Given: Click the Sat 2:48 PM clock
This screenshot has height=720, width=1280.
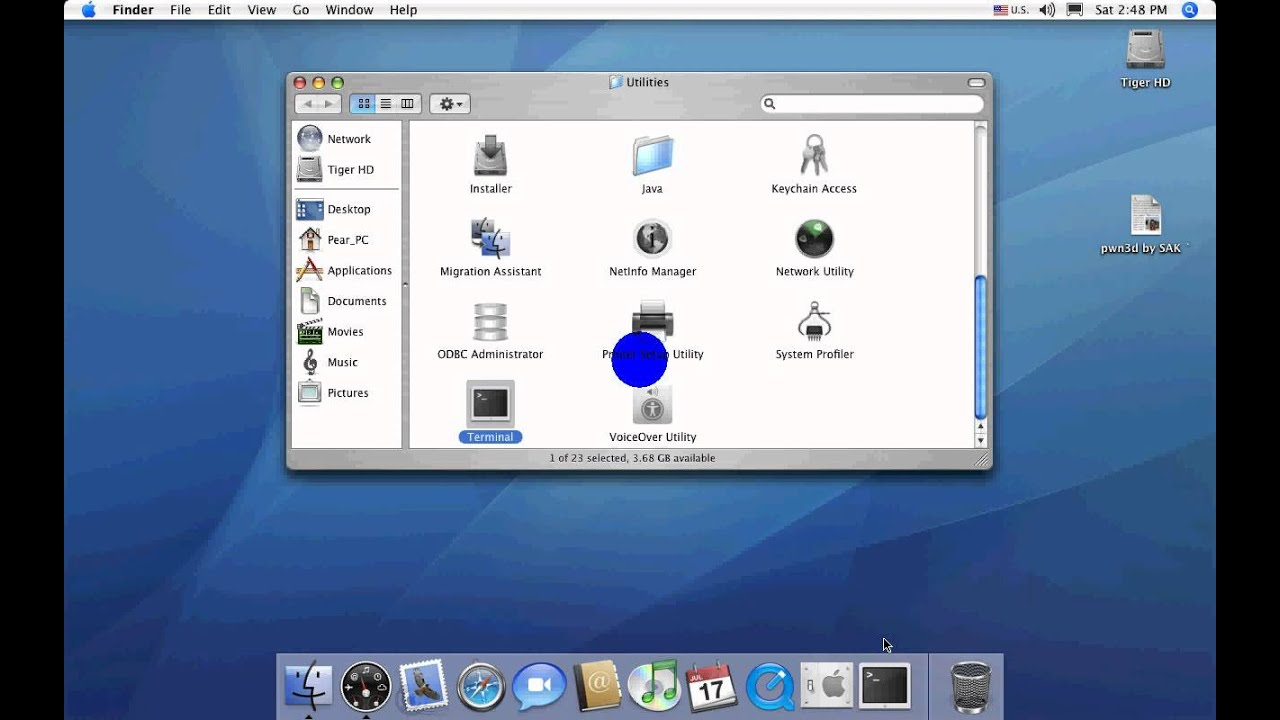Looking at the screenshot, I should click(x=1131, y=10).
